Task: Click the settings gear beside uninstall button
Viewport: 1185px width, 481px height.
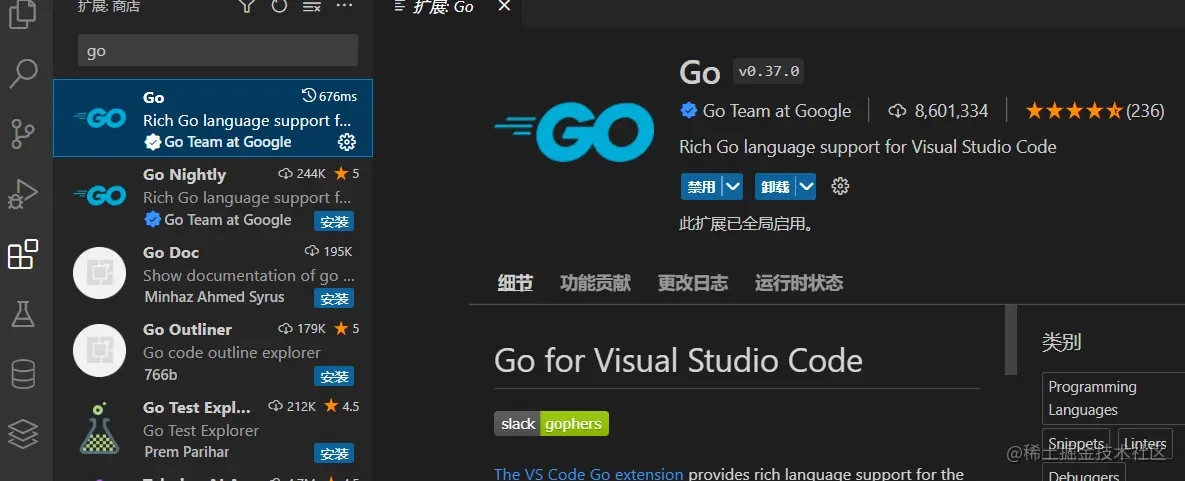Action: [840, 186]
